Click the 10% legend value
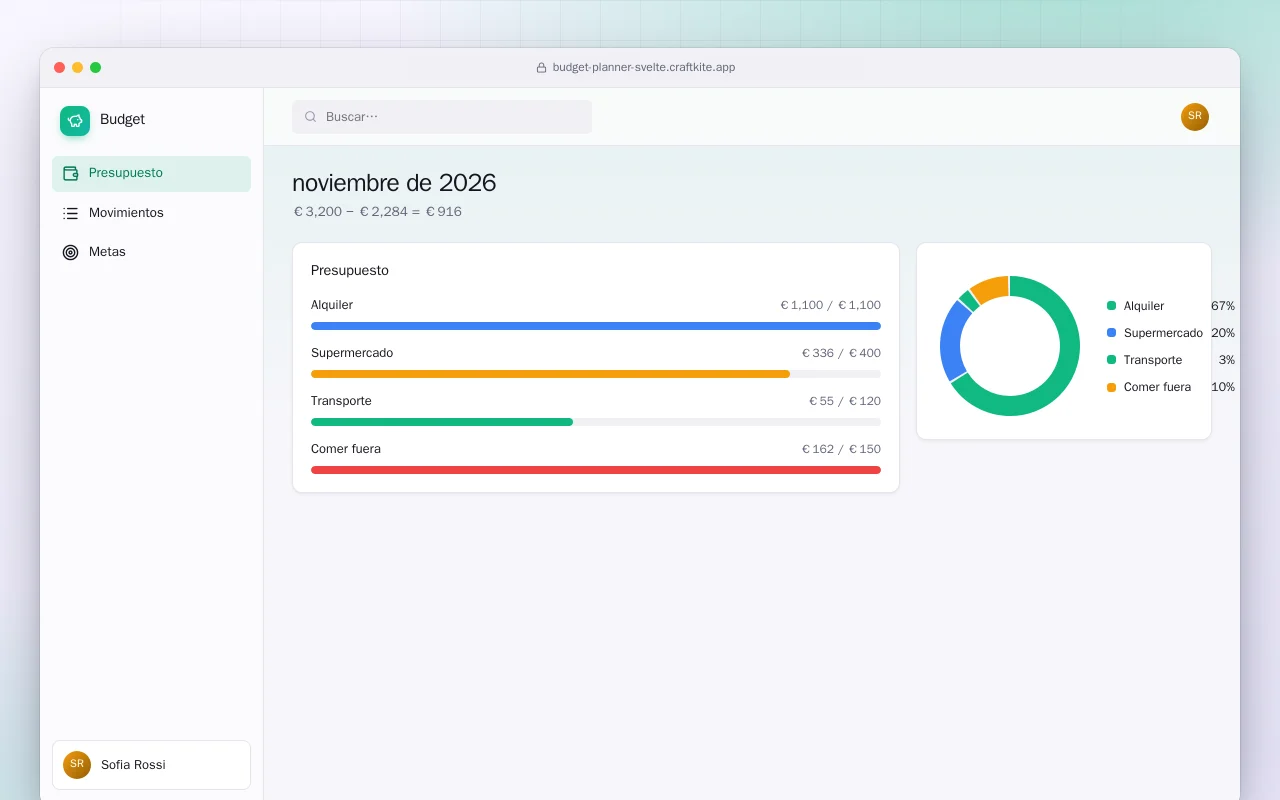Viewport: 1280px width, 800px height. tap(1223, 387)
